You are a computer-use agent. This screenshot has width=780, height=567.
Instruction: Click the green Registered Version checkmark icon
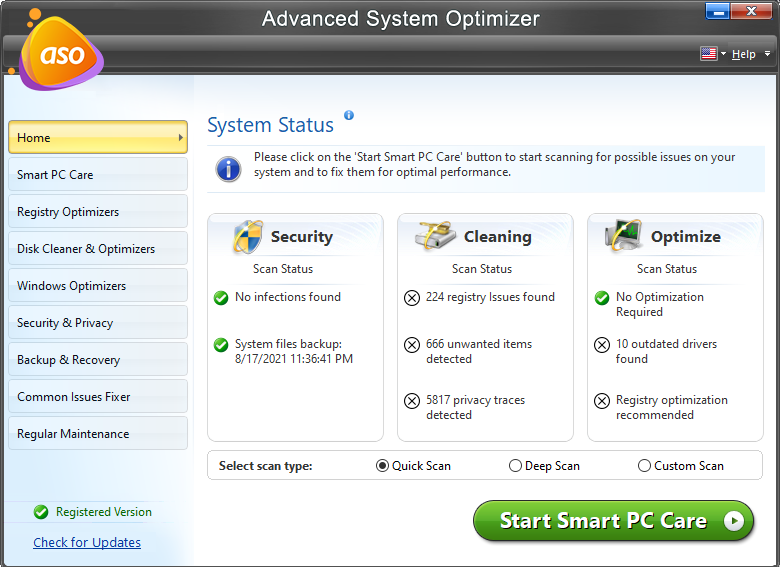point(41,512)
